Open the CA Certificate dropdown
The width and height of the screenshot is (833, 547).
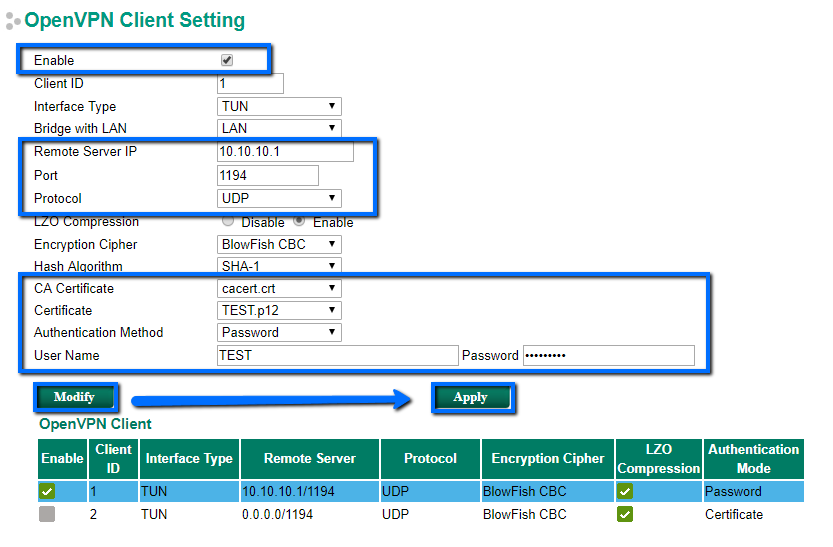[279, 289]
